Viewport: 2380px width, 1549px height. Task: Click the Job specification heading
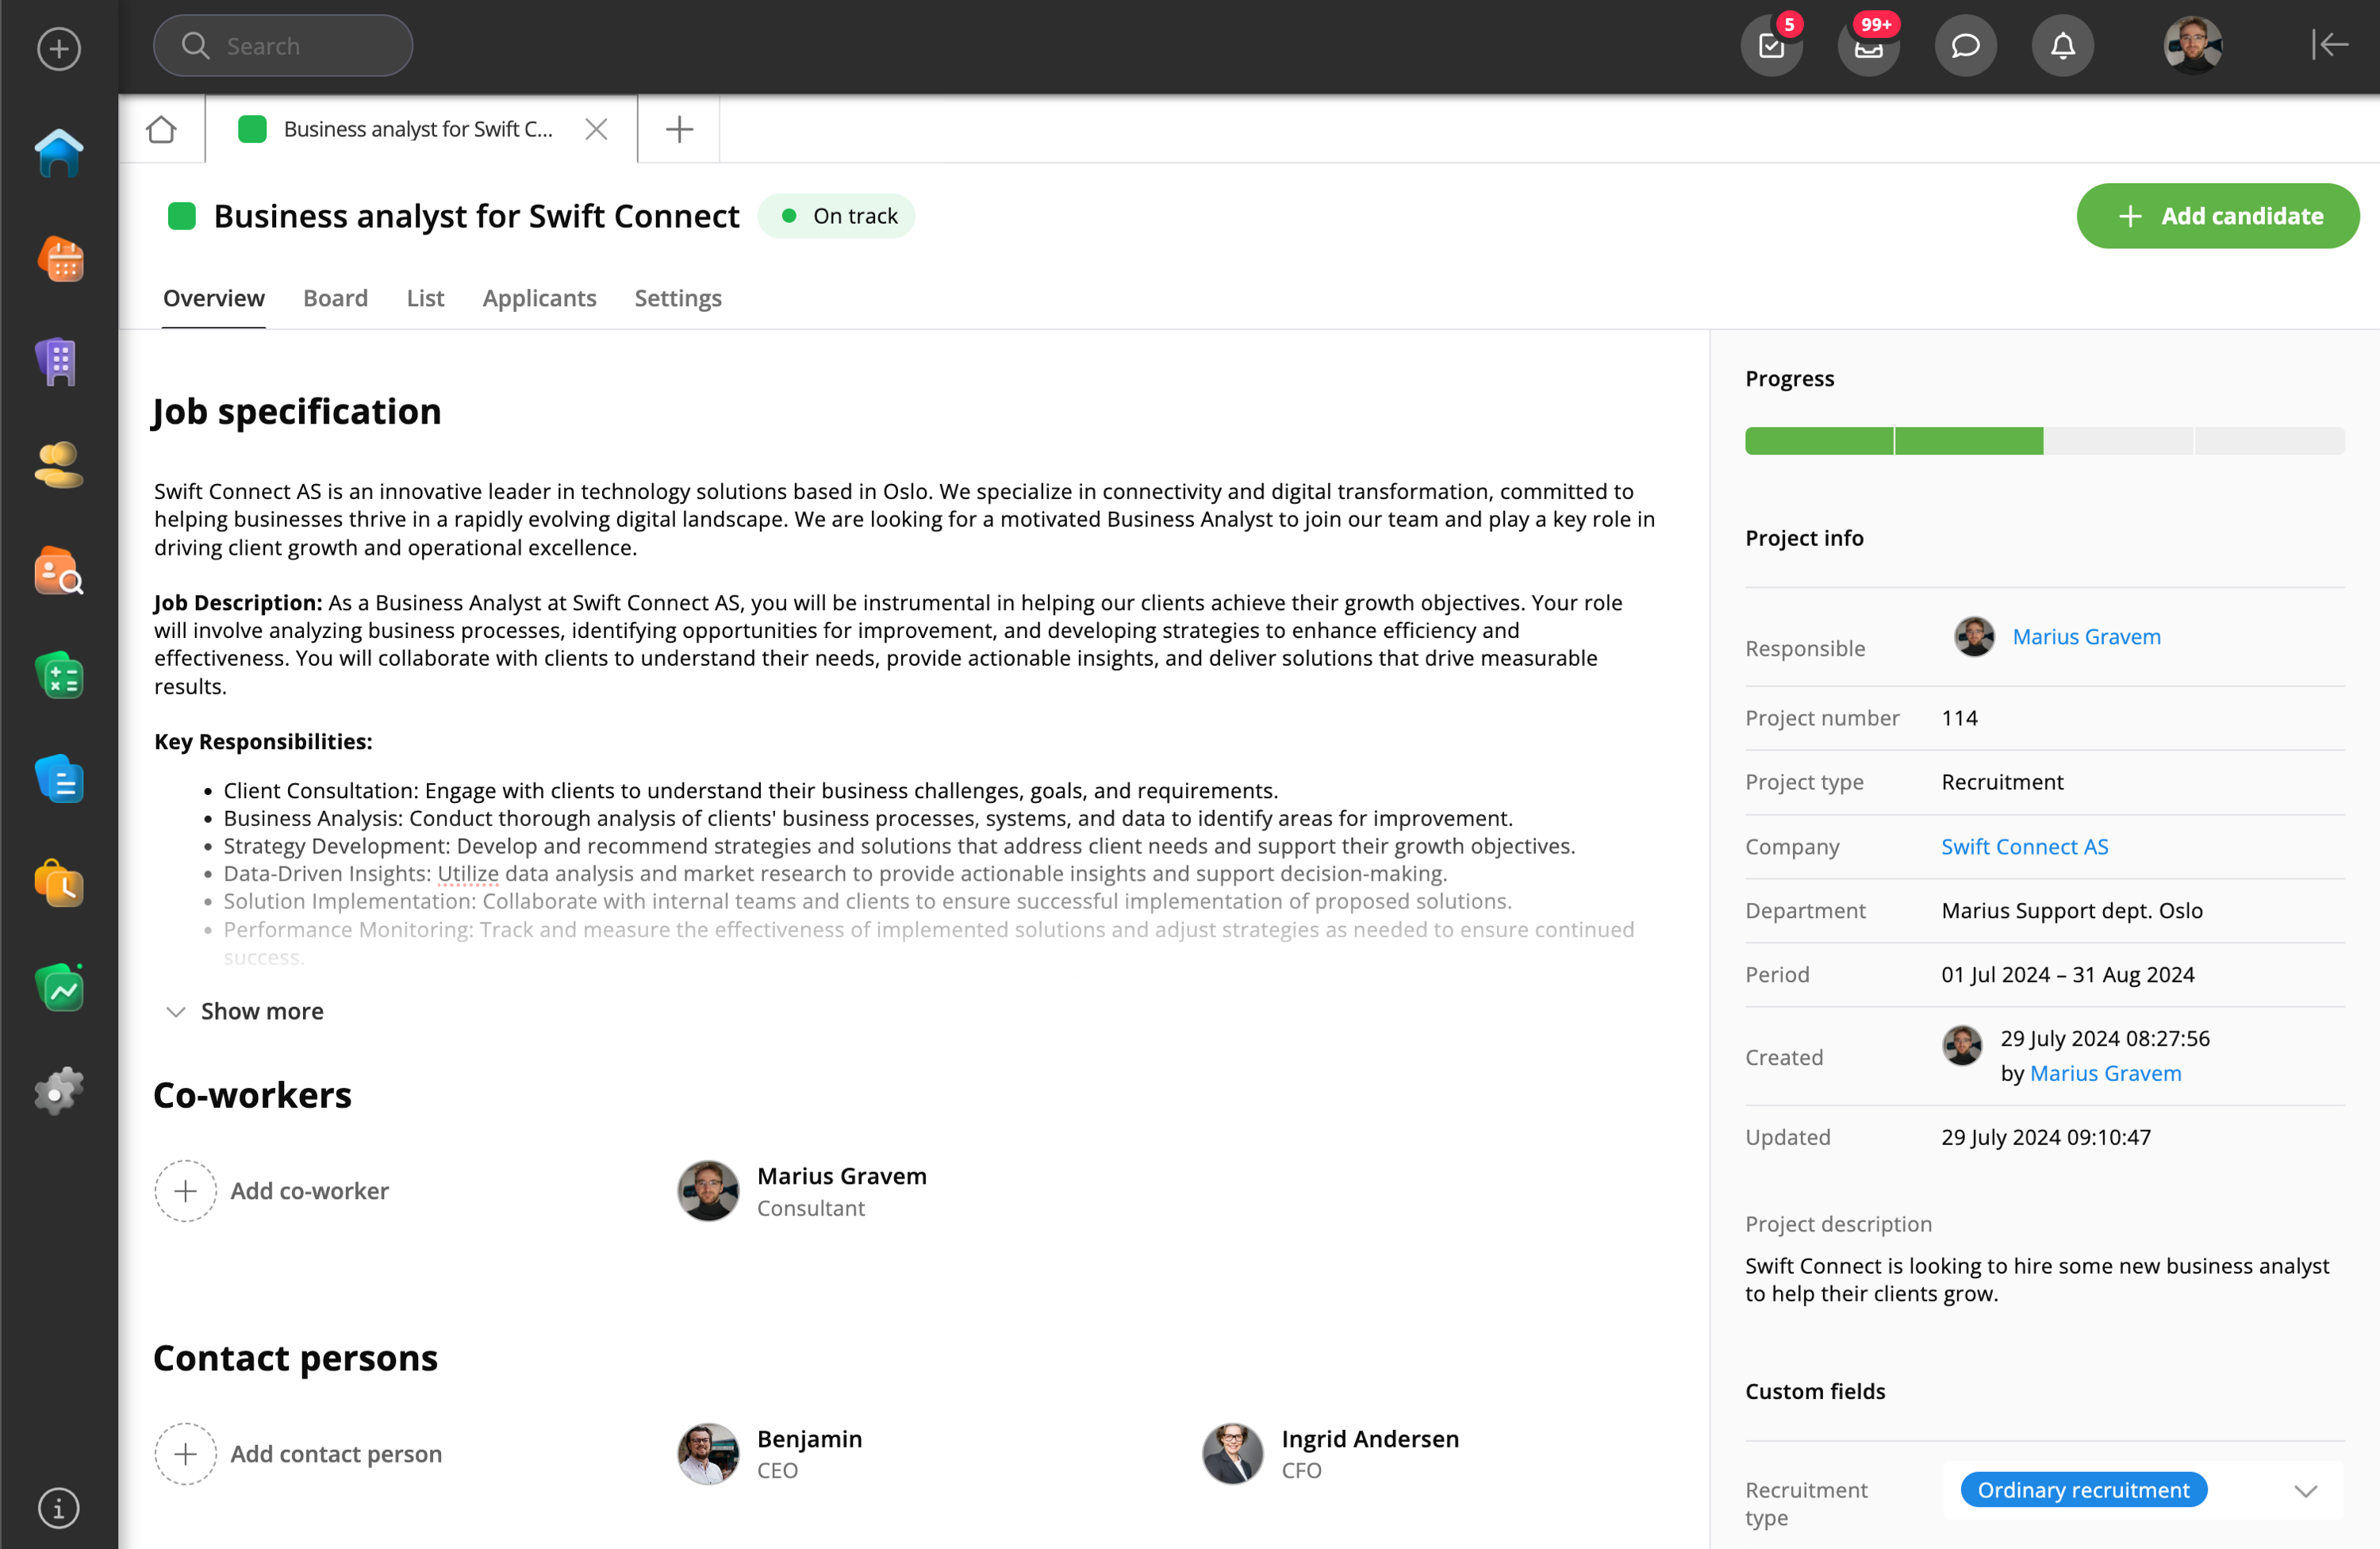tap(297, 412)
